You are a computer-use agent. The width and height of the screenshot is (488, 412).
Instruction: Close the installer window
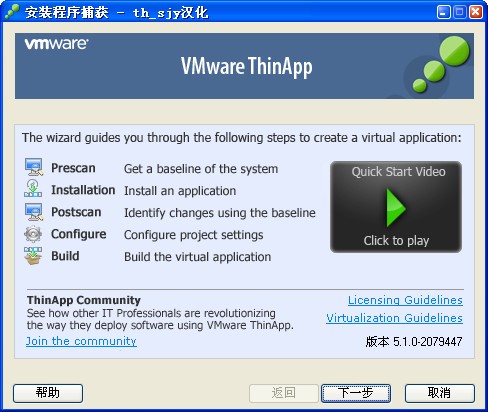476,12
